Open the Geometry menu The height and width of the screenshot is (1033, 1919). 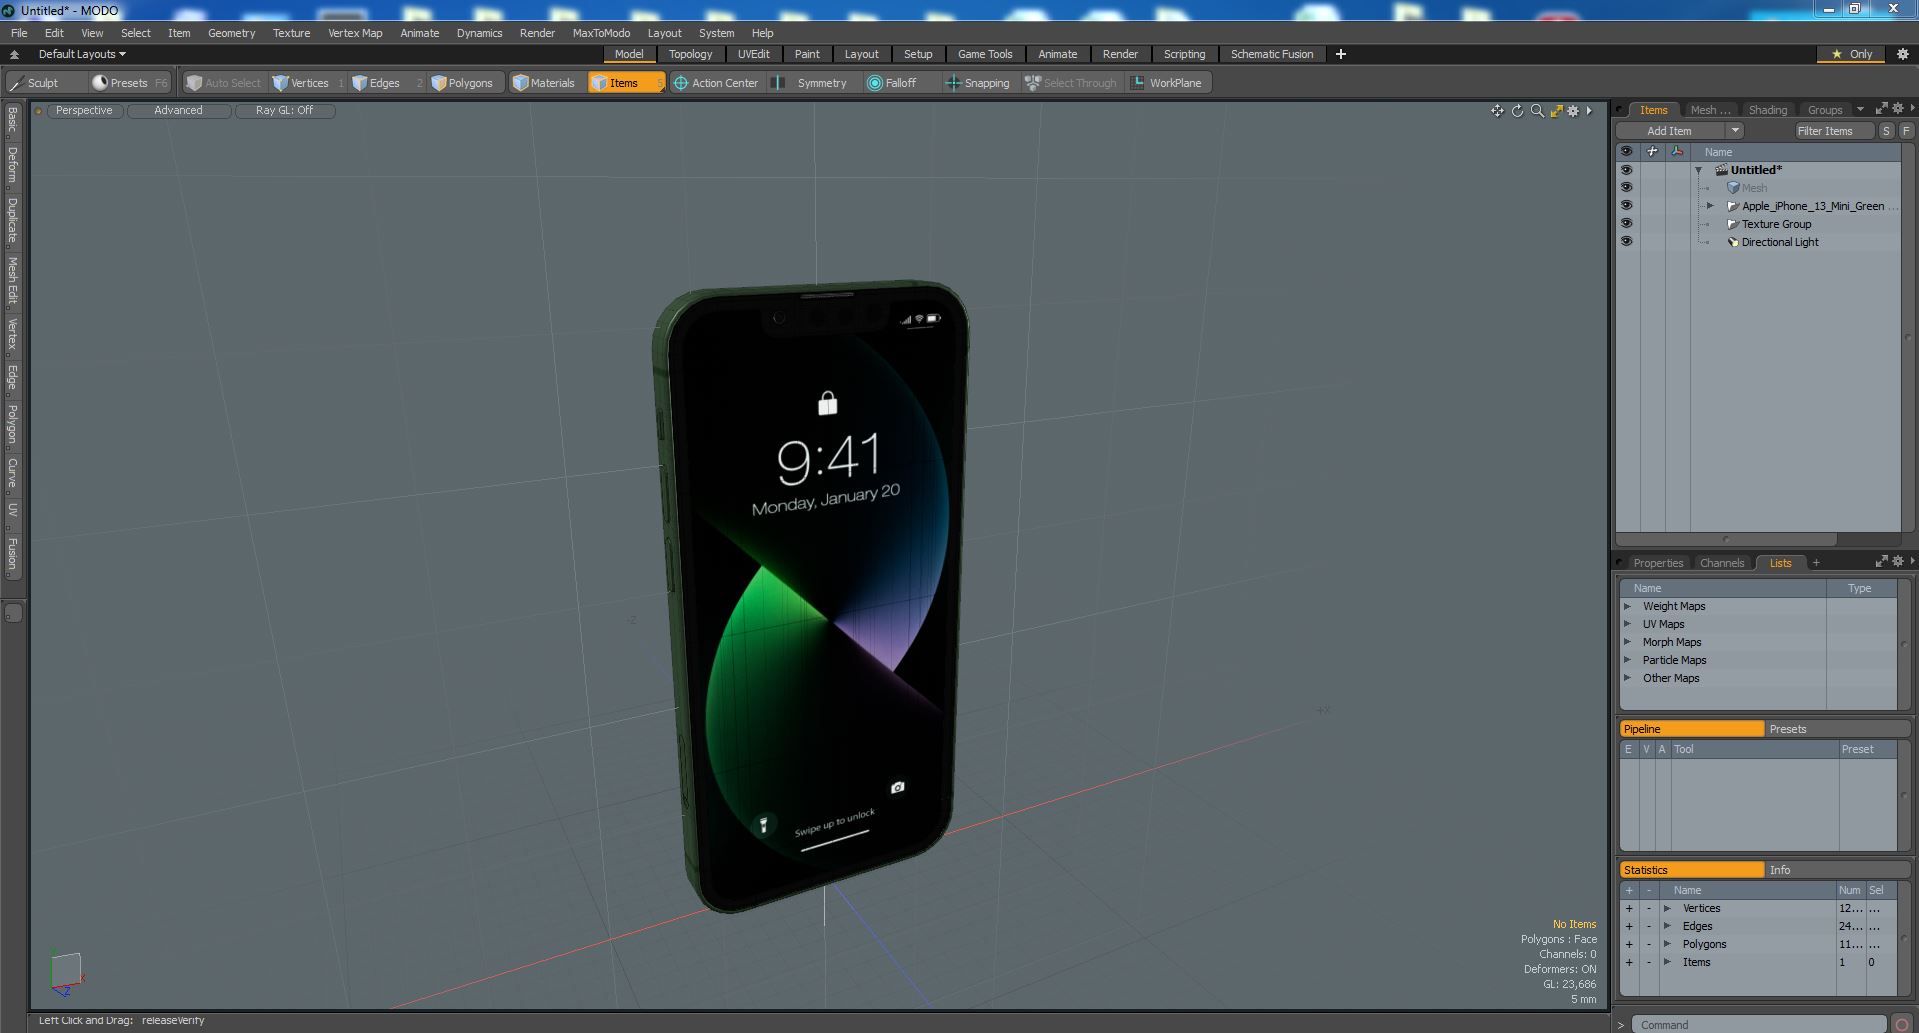231,33
